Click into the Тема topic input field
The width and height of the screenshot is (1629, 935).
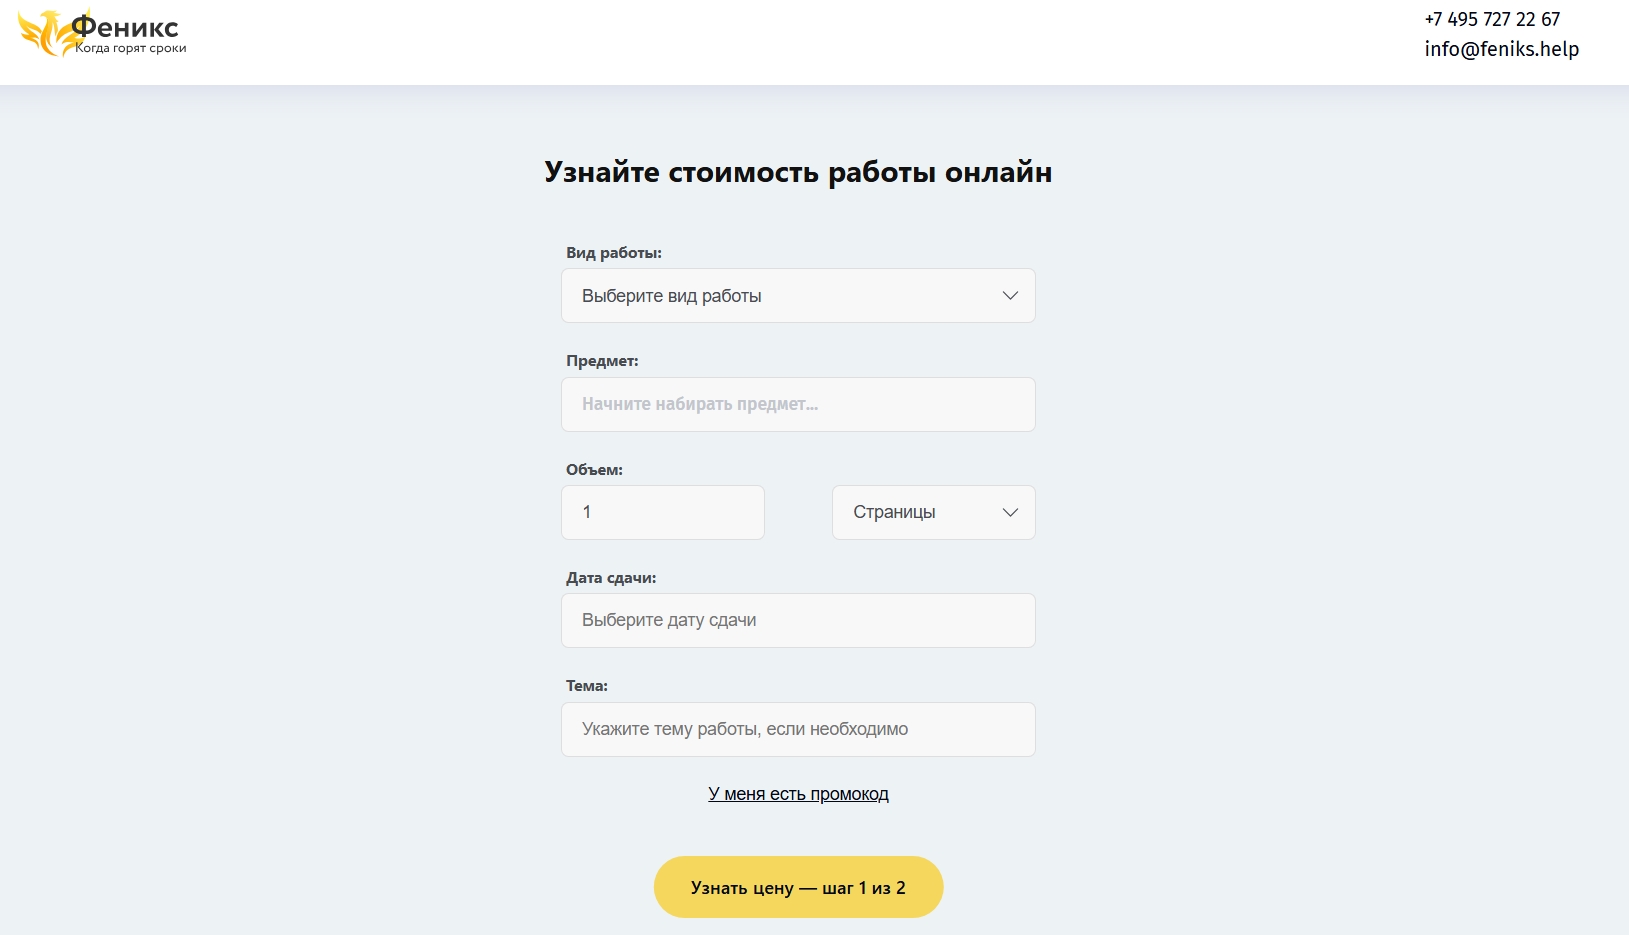(x=797, y=729)
